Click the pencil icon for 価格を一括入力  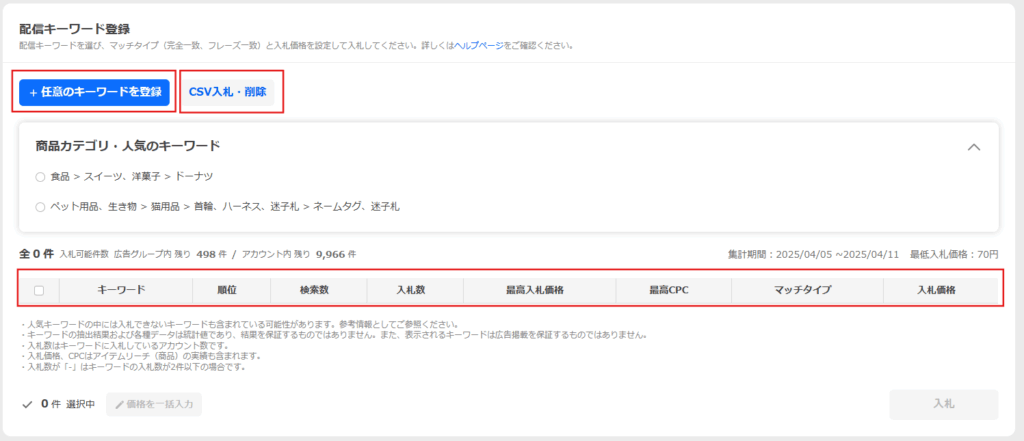pos(120,405)
